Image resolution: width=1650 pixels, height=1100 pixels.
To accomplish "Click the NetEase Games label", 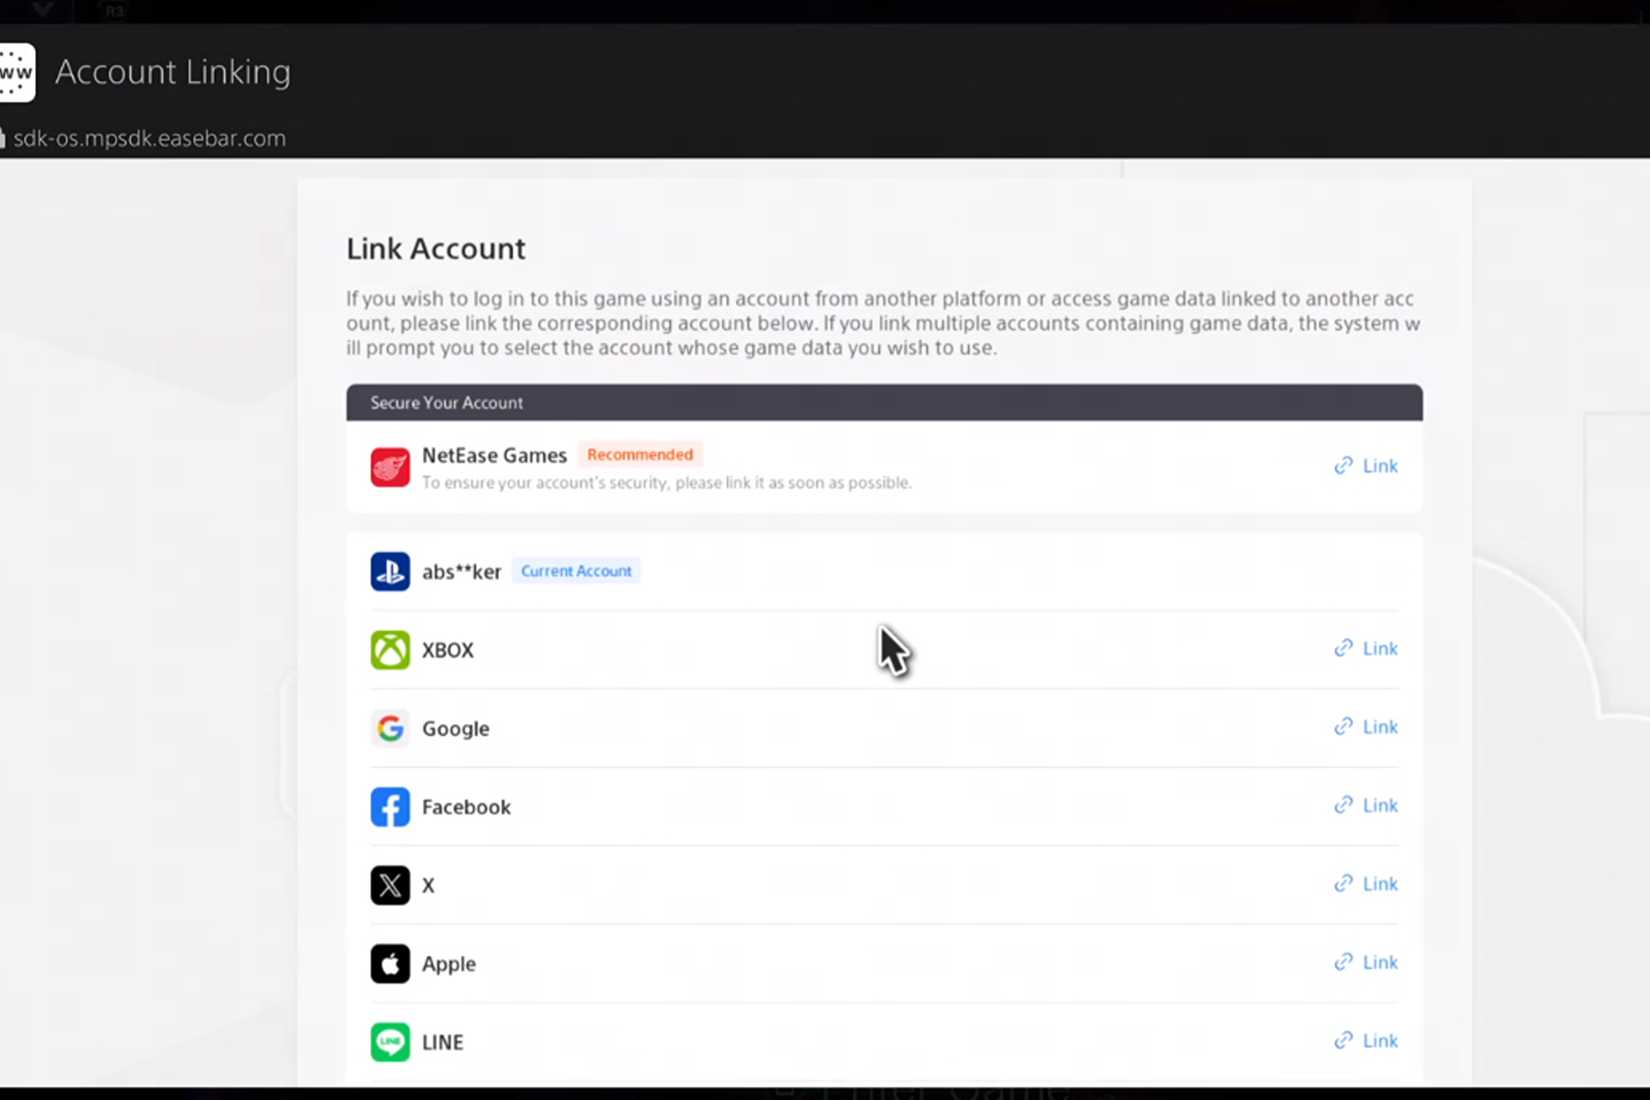I will click(494, 455).
